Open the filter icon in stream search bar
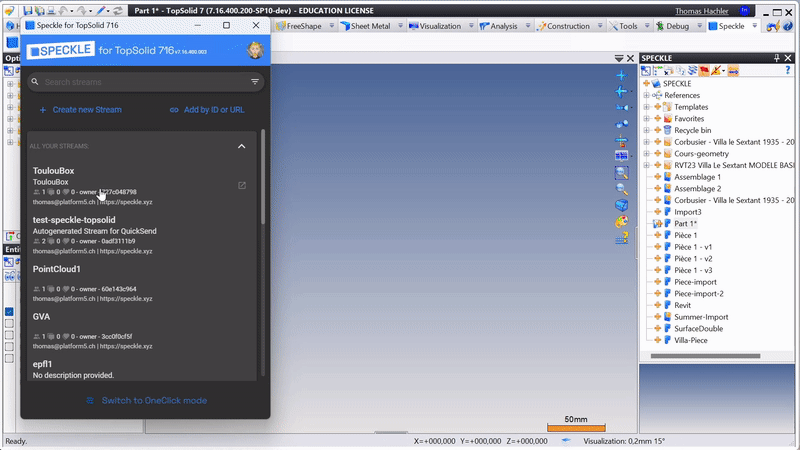The image size is (800, 450). tap(255, 82)
